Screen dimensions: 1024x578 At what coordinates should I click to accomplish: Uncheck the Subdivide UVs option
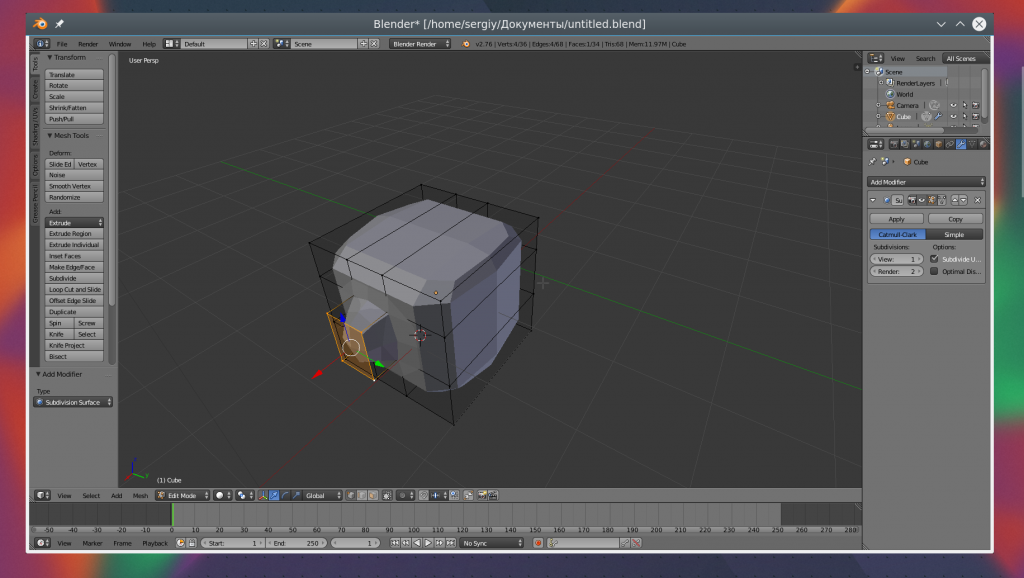934,259
